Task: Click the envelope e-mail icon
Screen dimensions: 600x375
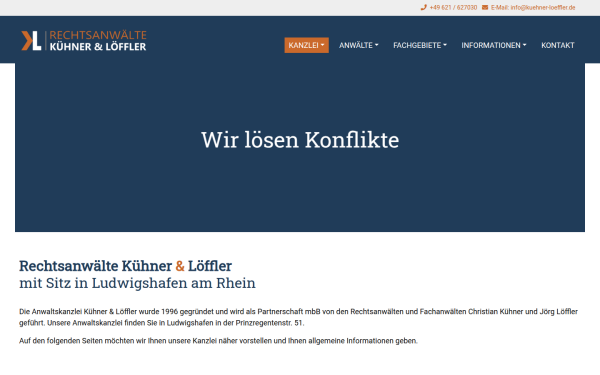Action: coord(485,7)
